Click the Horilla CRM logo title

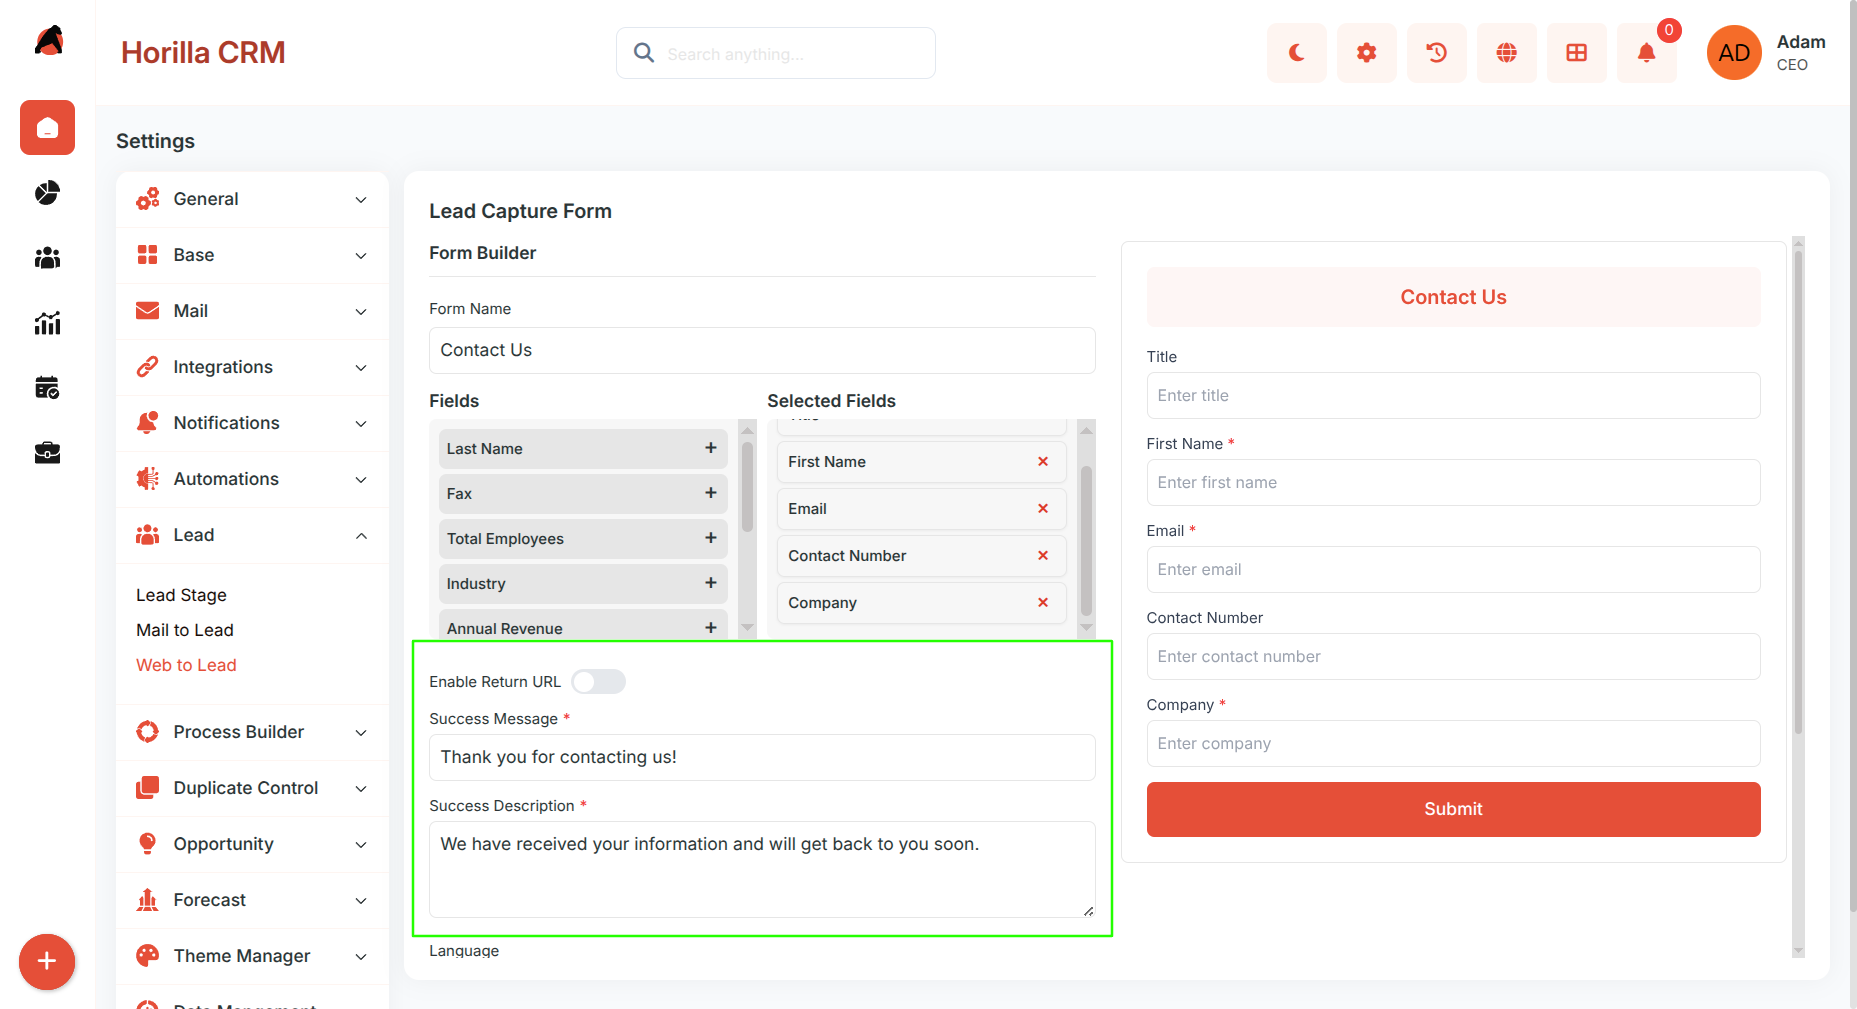pos(203,53)
